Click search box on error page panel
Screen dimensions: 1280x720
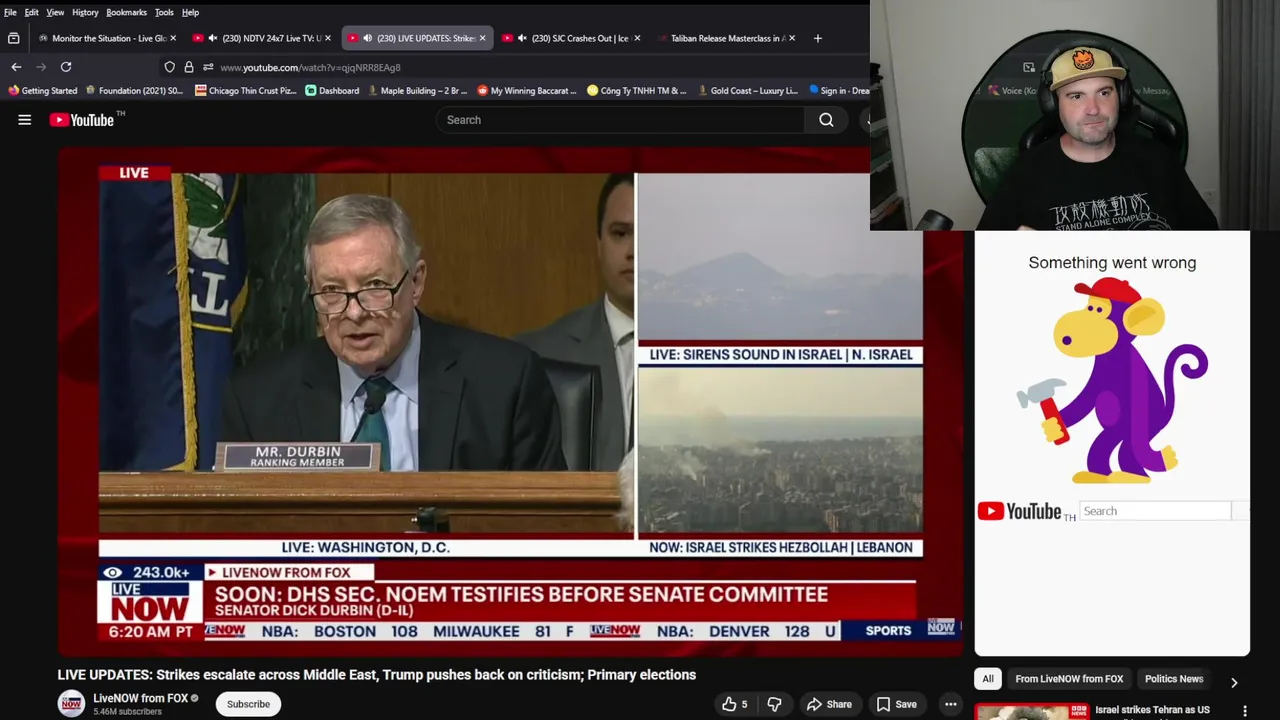(1155, 511)
